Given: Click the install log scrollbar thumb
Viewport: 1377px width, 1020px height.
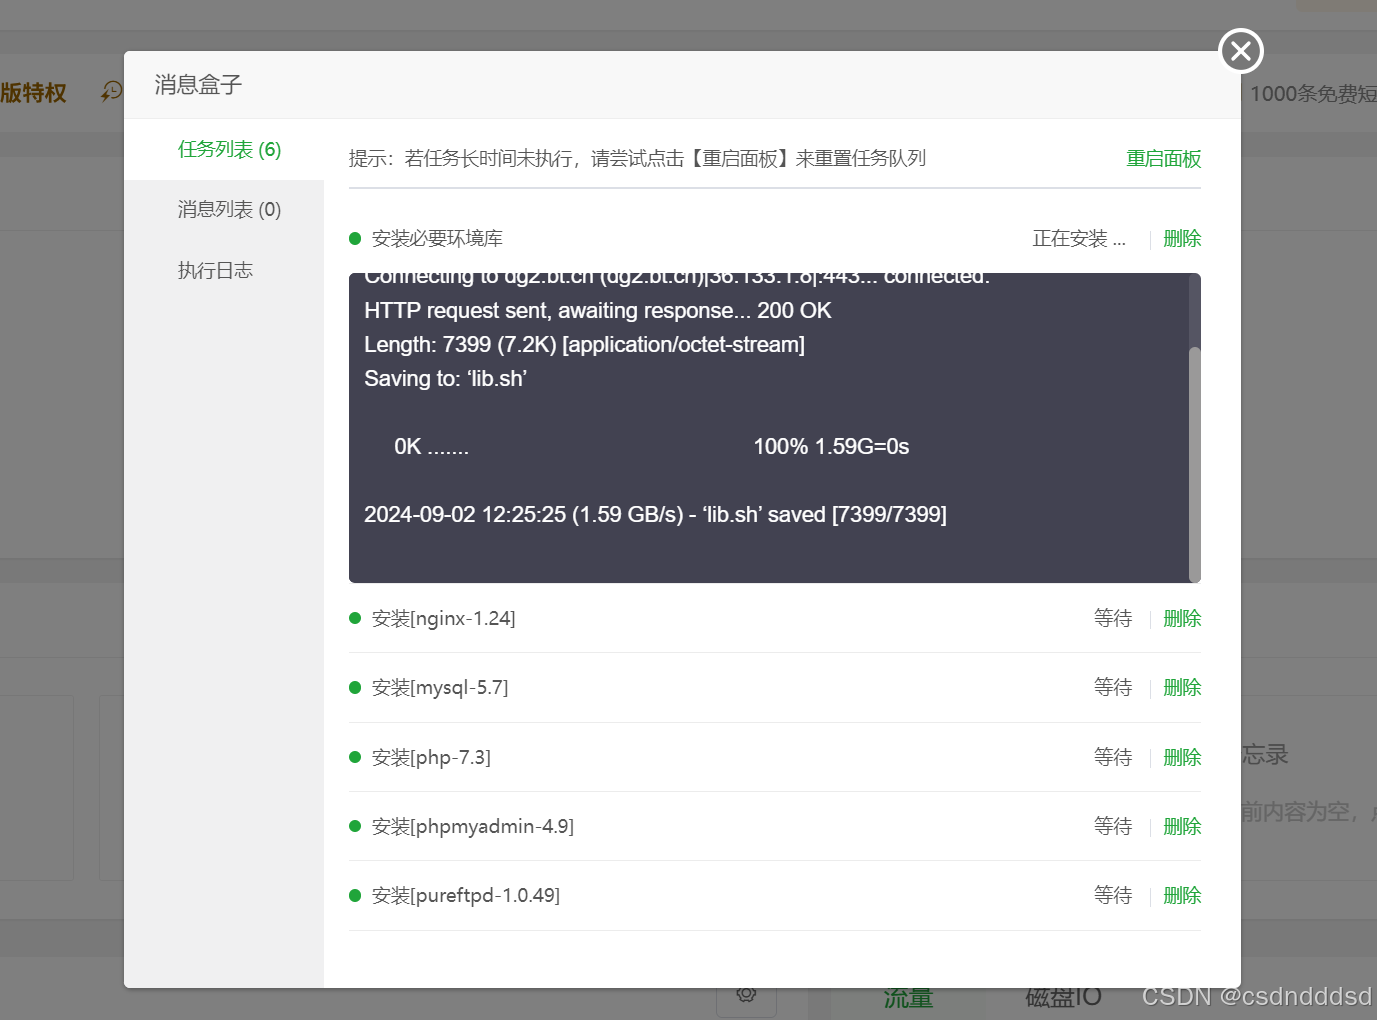Looking at the screenshot, I should [x=1194, y=464].
